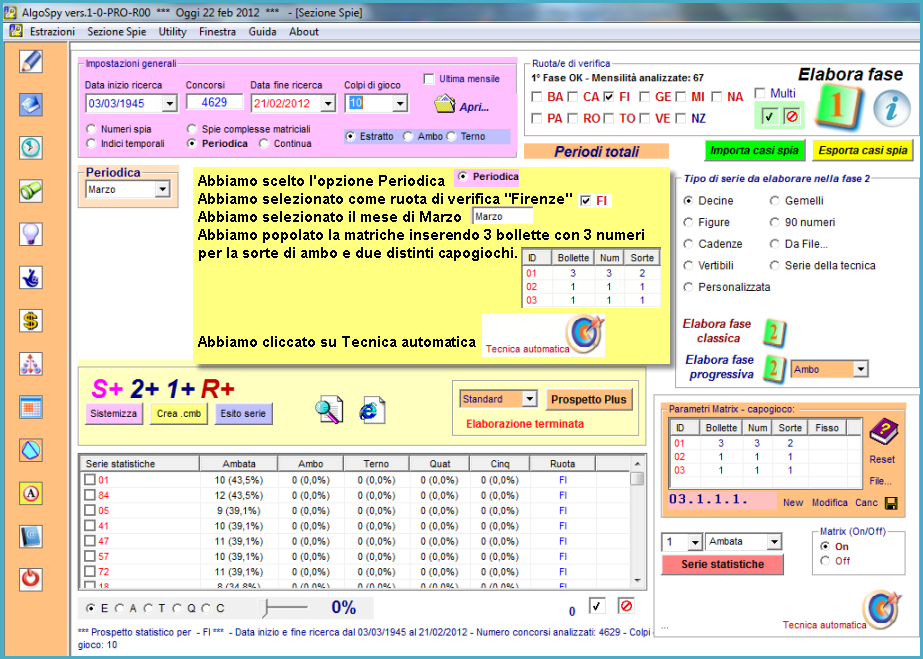The height and width of the screenshot is (659, 923).
Task: Click the magnifier document preview icon
Action: (329, 410)
